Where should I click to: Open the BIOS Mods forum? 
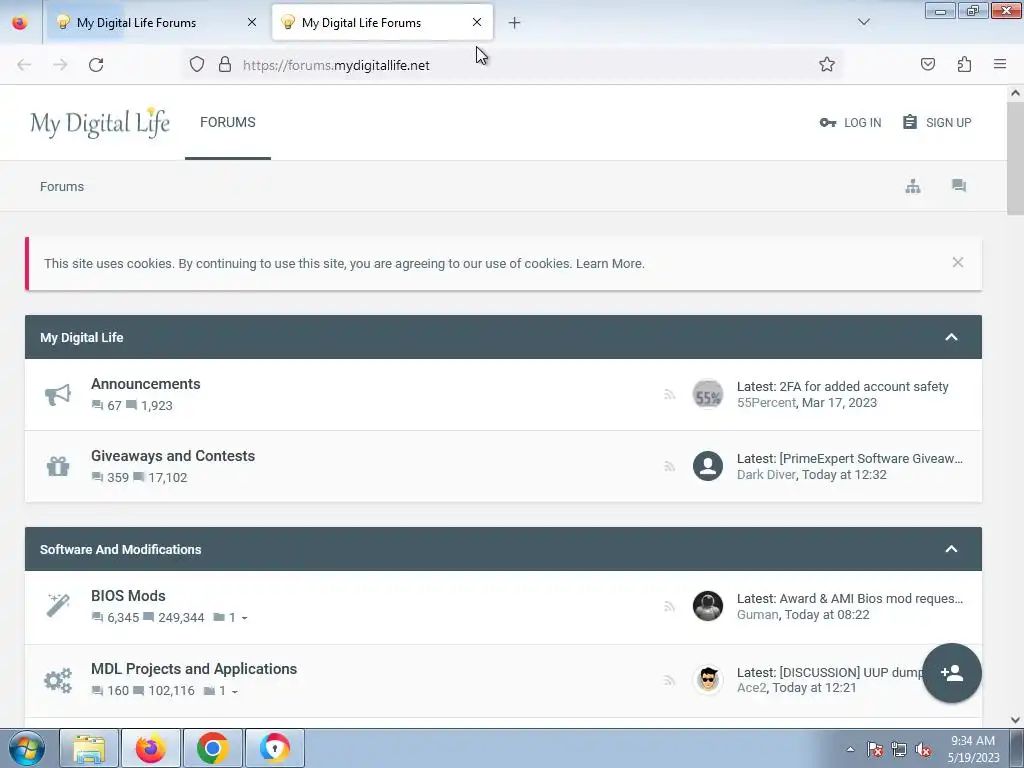tap(128, 596)
